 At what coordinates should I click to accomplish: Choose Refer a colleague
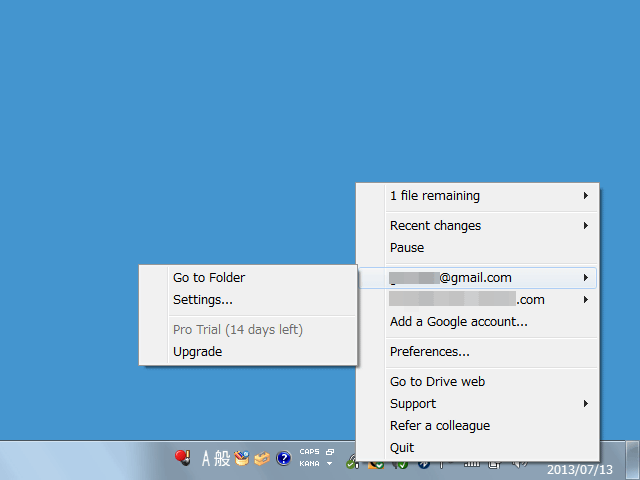pyautogui.click(x=478, y=426)
